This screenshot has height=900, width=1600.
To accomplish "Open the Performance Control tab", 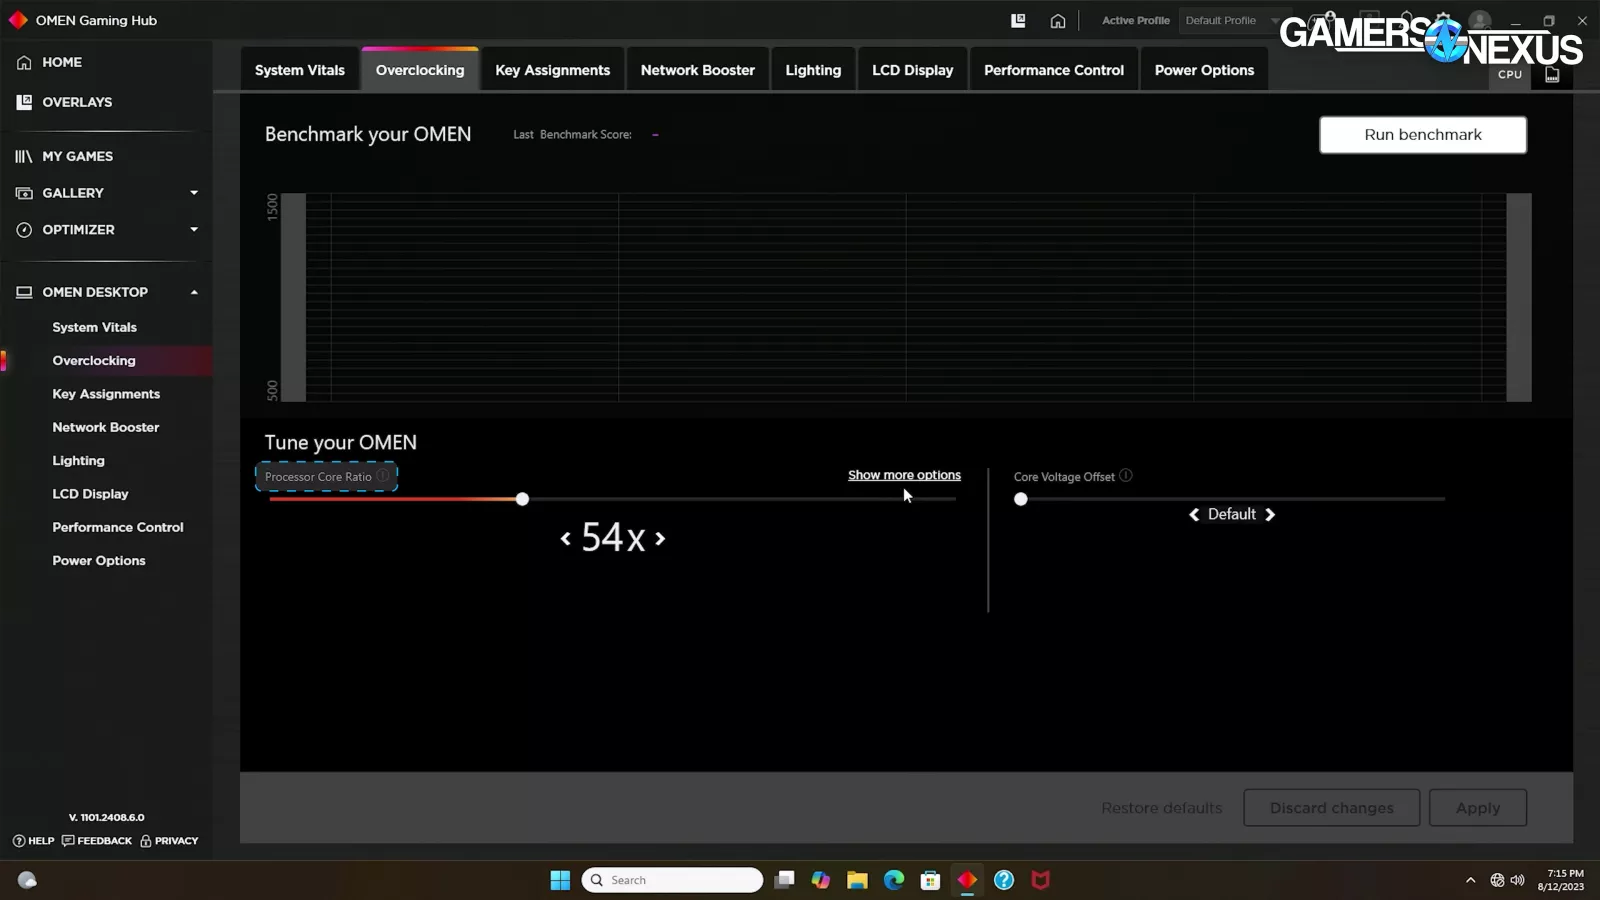I will click(x=1053, y=70).
